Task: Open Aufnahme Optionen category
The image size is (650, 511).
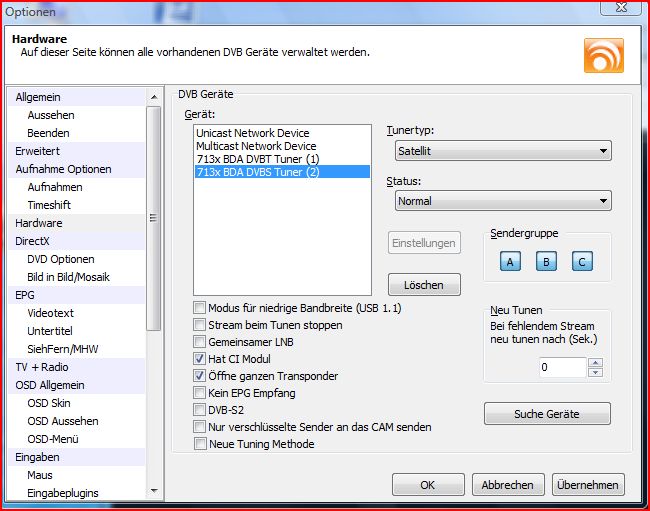Action: click(76, 169)
